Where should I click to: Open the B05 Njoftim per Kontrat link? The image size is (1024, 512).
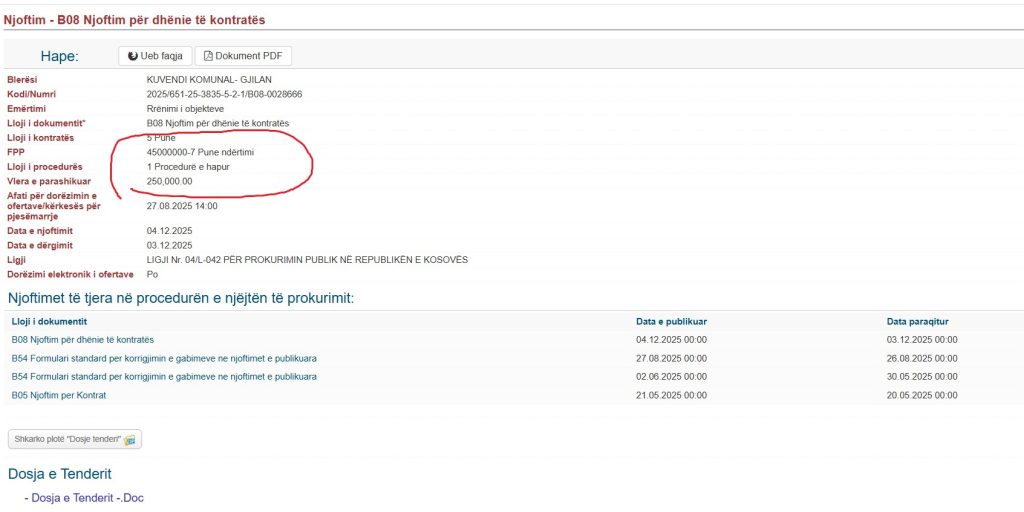click(x=59, y=395)
